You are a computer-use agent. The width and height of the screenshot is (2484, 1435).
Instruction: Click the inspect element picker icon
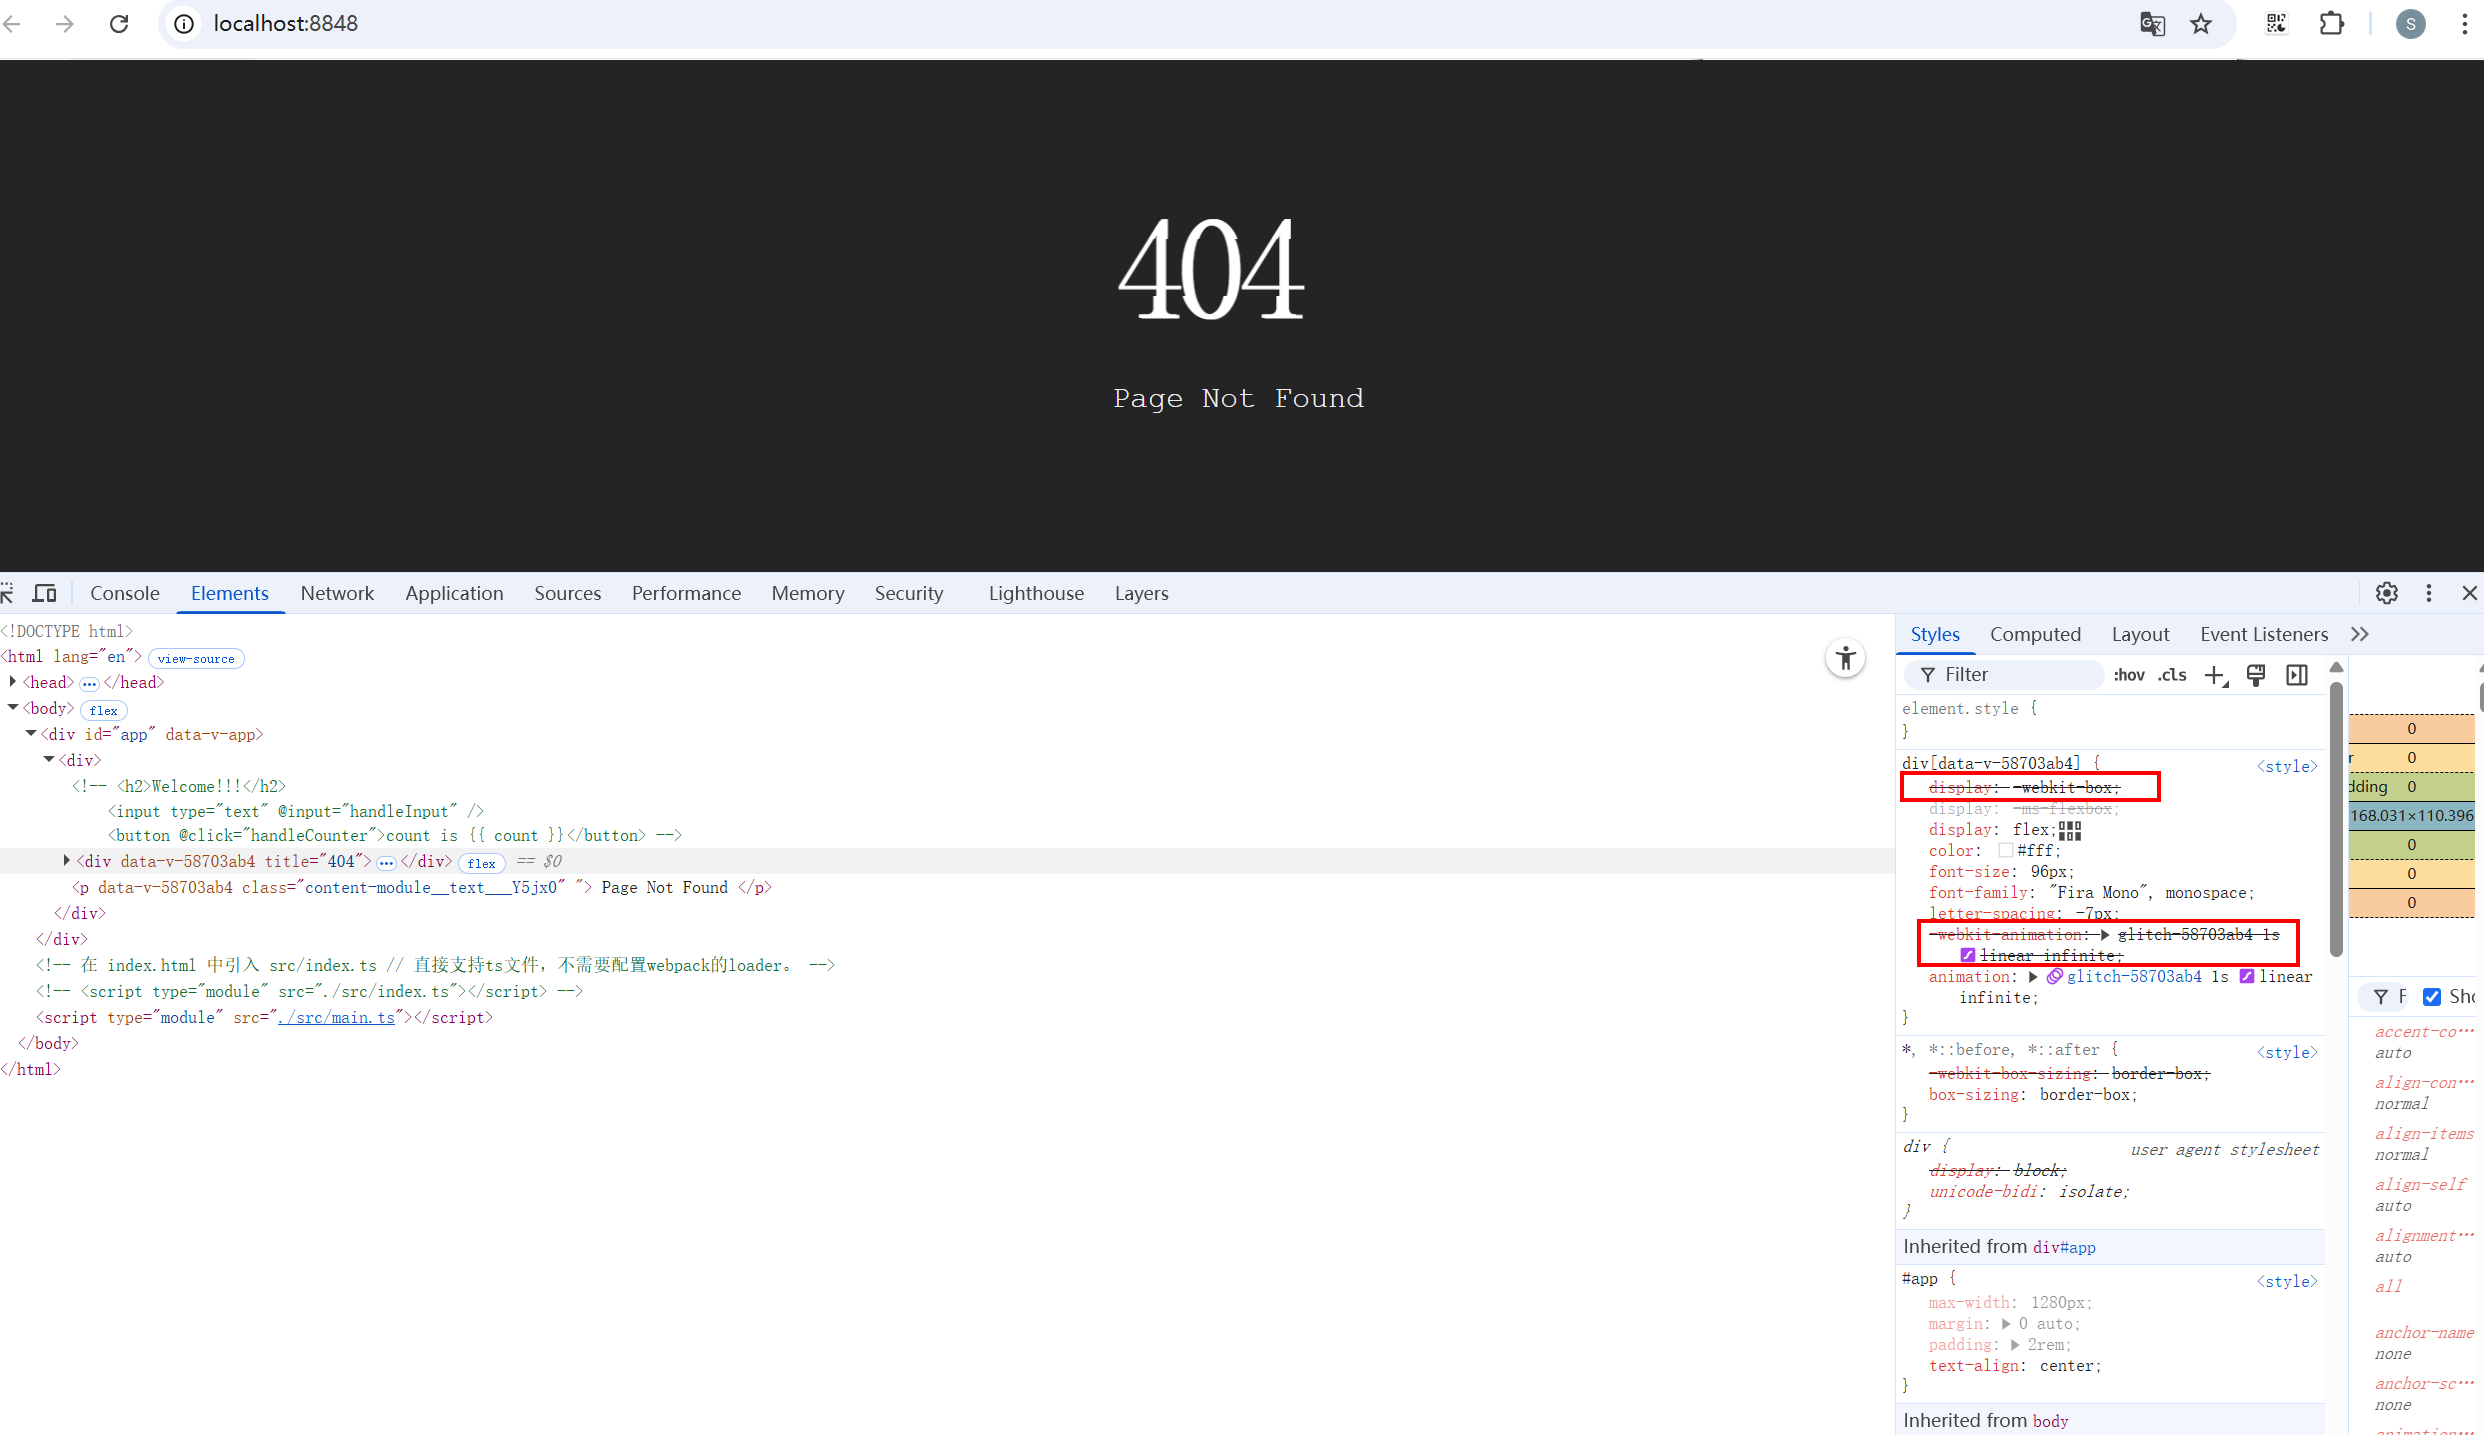(x=8, y=593)
